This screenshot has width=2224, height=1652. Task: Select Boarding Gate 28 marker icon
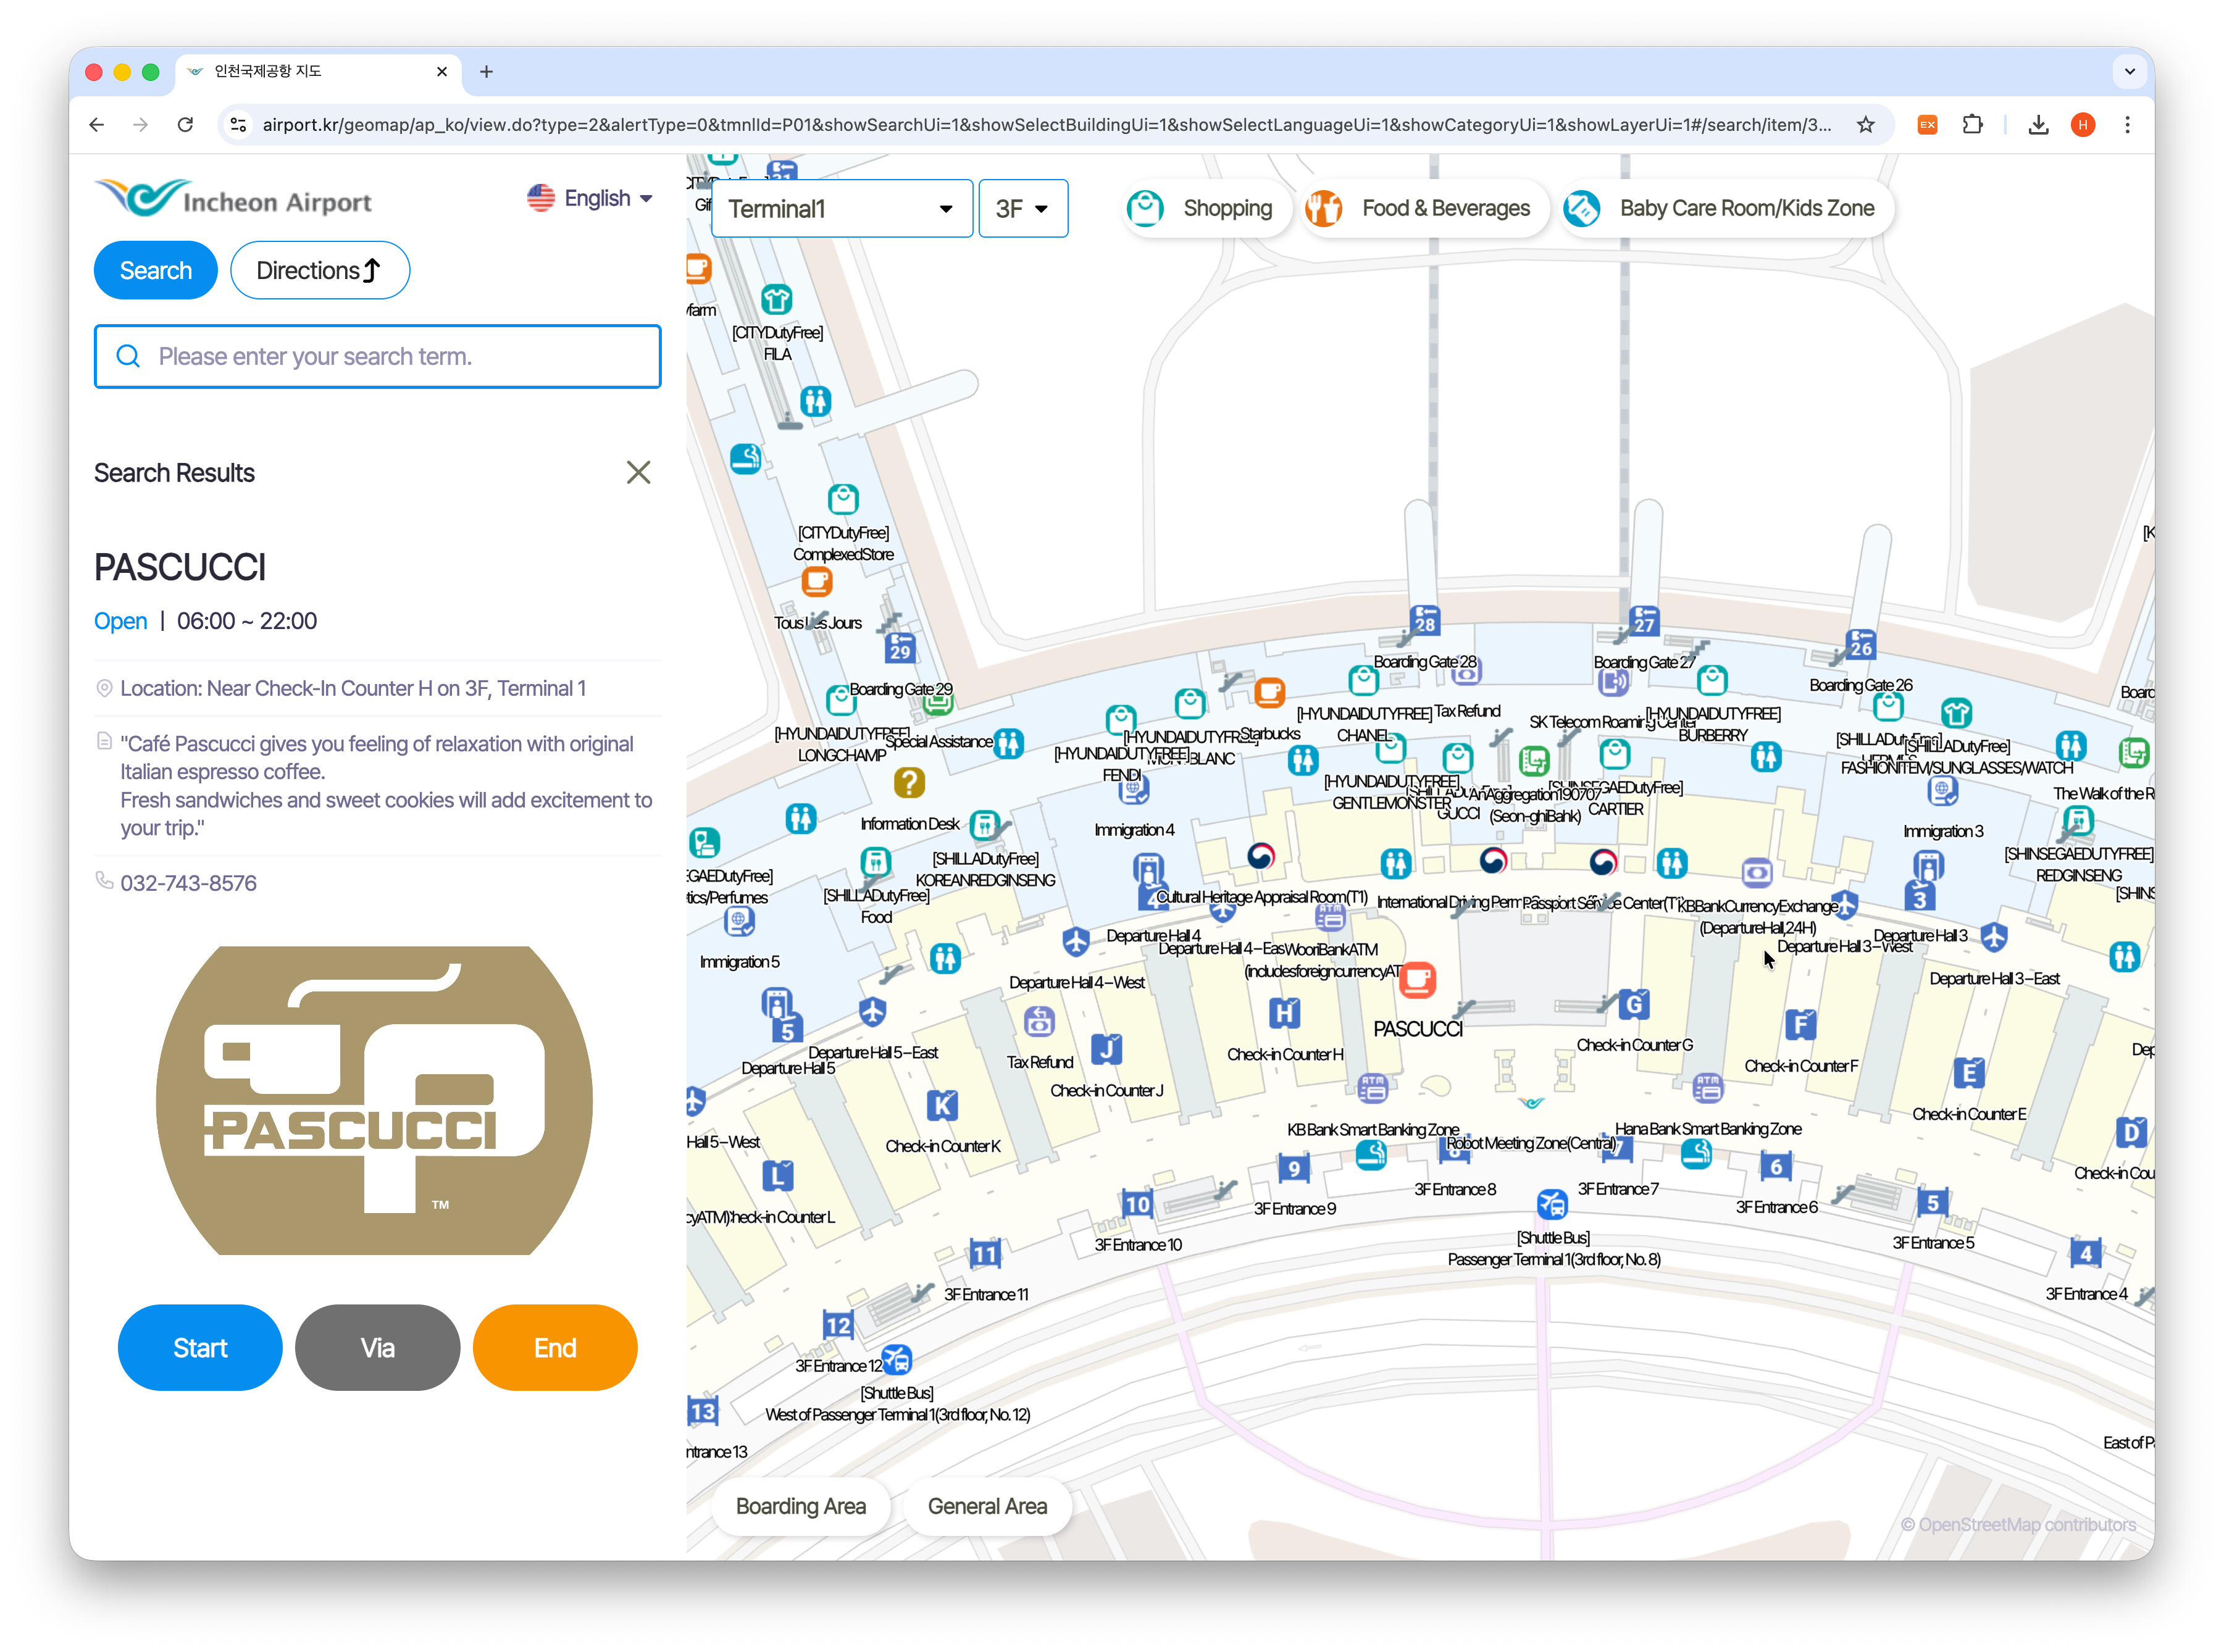1425,620
